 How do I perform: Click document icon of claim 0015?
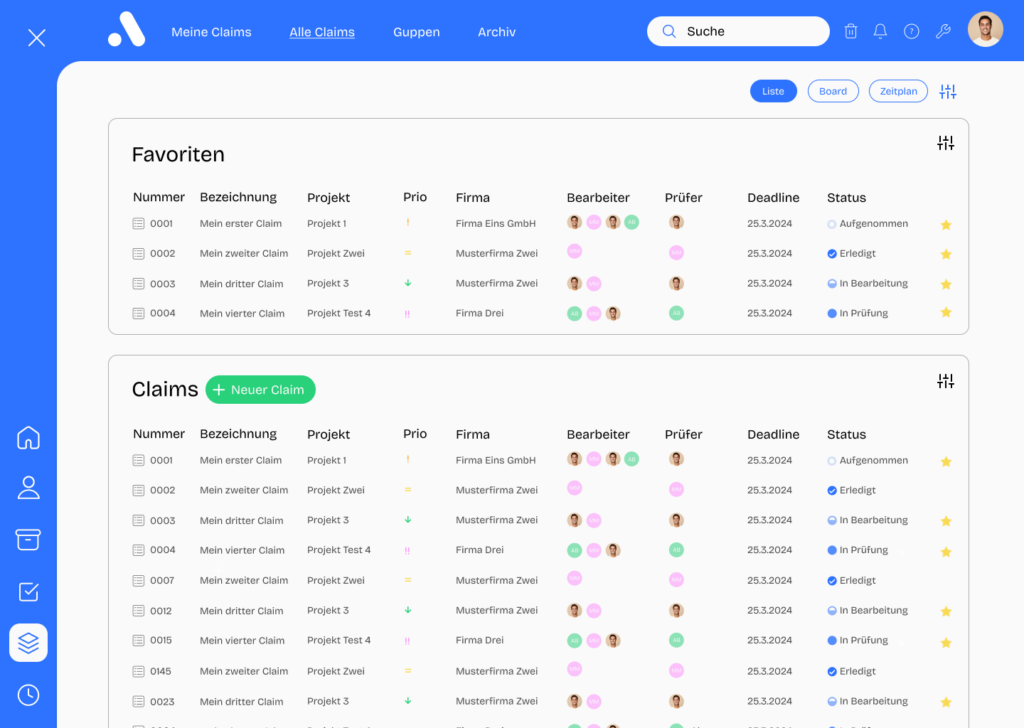138,641
